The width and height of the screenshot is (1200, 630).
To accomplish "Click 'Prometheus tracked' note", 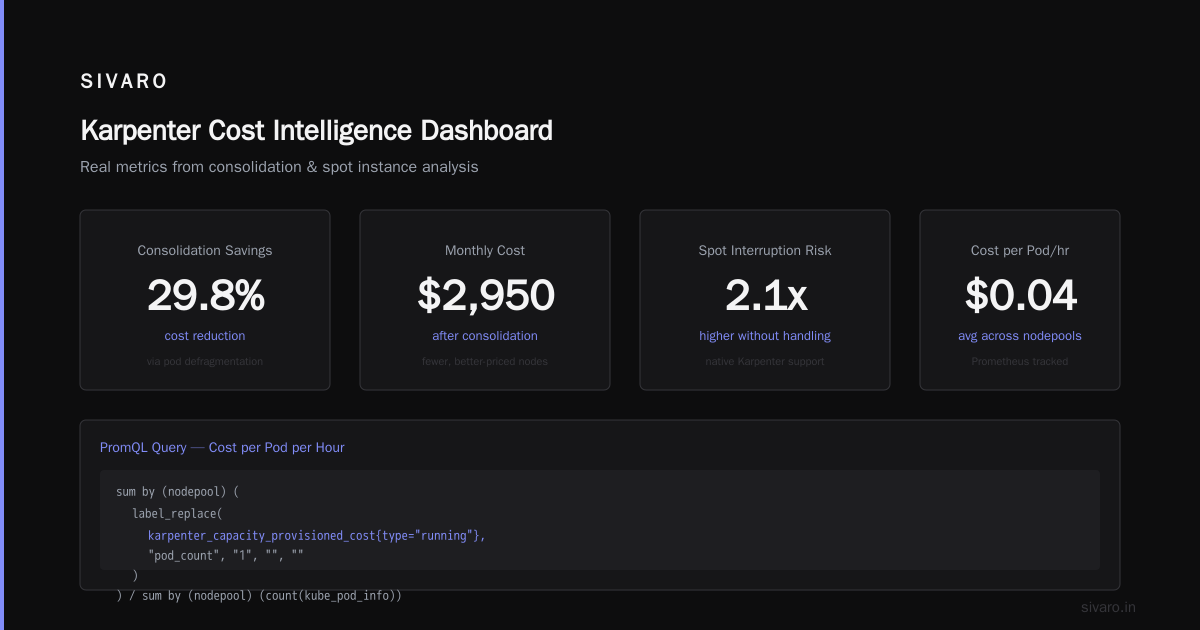I will tap(1020, 361).
